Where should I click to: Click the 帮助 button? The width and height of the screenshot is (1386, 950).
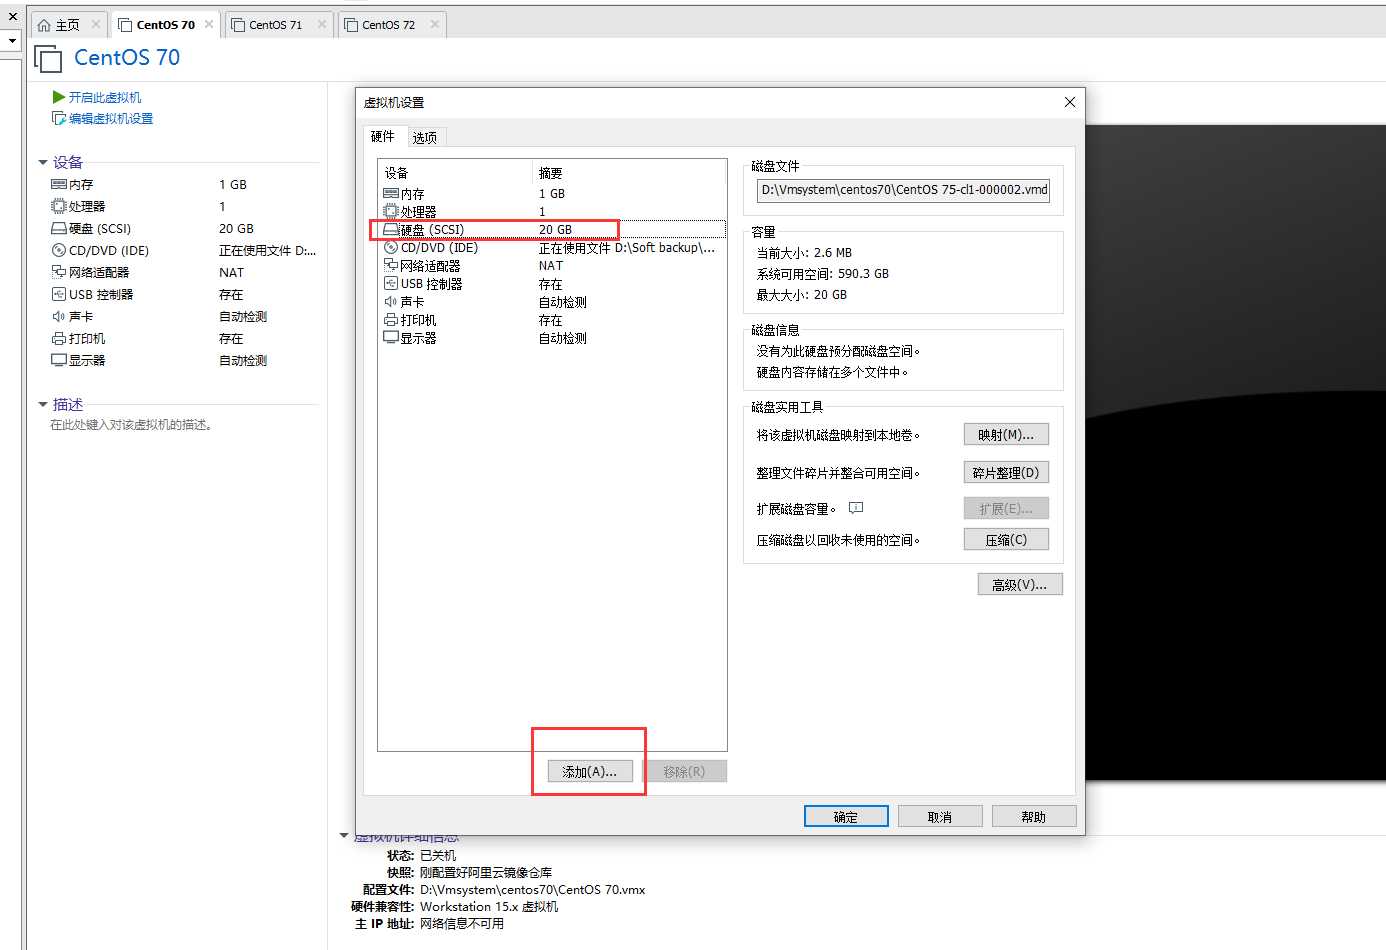(x=1034, y=816)
